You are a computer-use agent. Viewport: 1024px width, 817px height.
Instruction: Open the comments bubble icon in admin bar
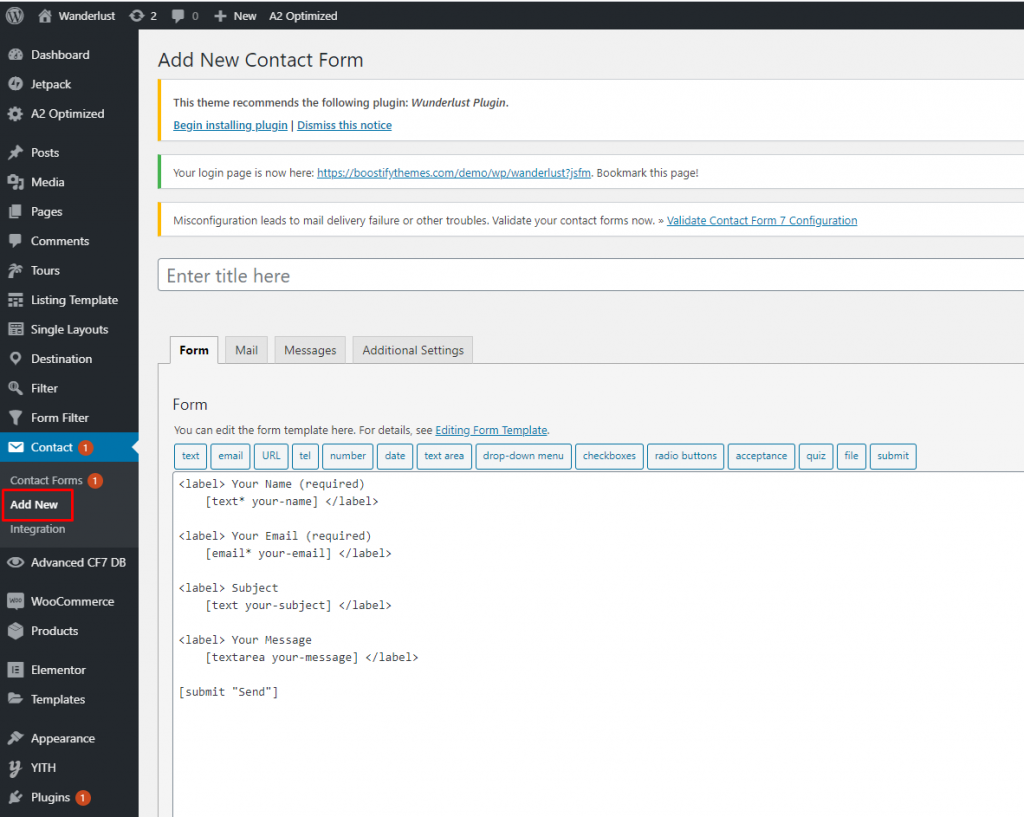pyautogui.click(x=178, y=16)
